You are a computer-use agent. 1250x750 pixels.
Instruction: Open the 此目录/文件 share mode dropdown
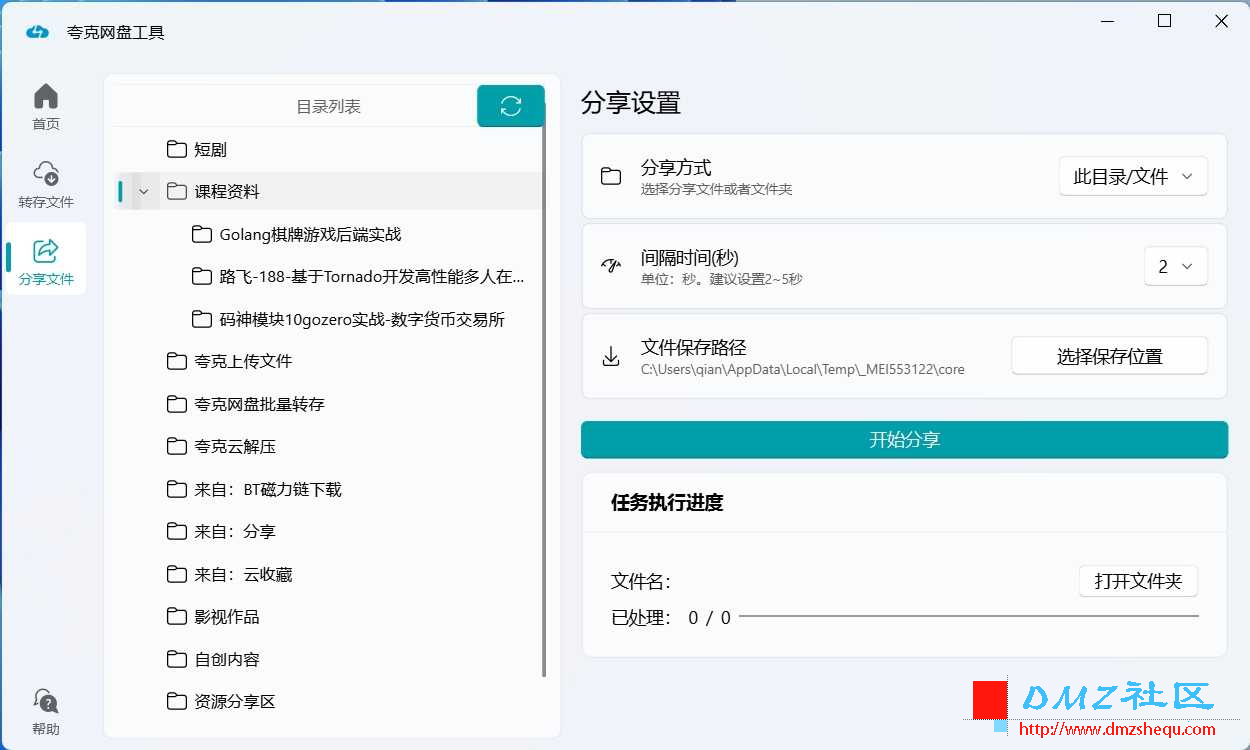click(1133, 176)
